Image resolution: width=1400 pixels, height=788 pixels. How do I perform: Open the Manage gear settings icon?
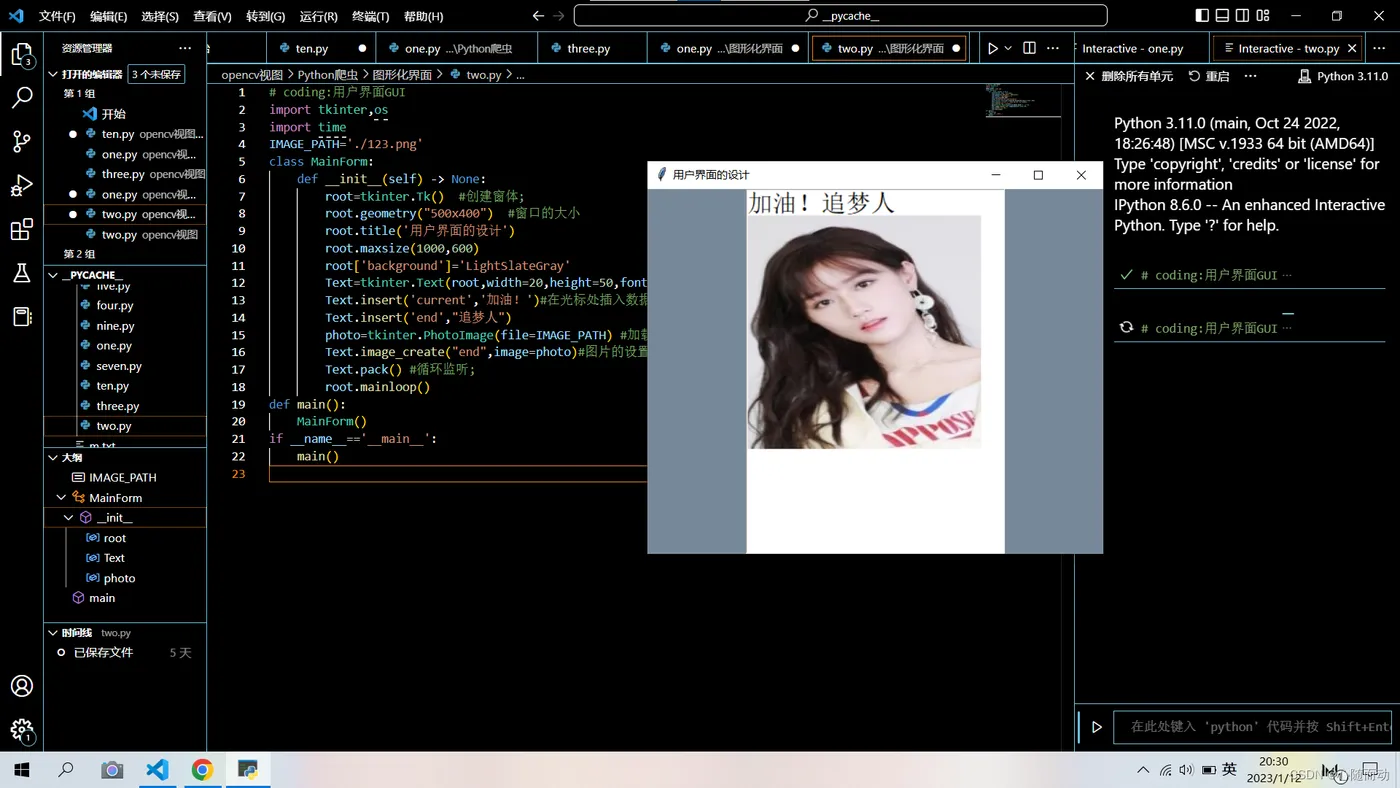tap(21, 730)
